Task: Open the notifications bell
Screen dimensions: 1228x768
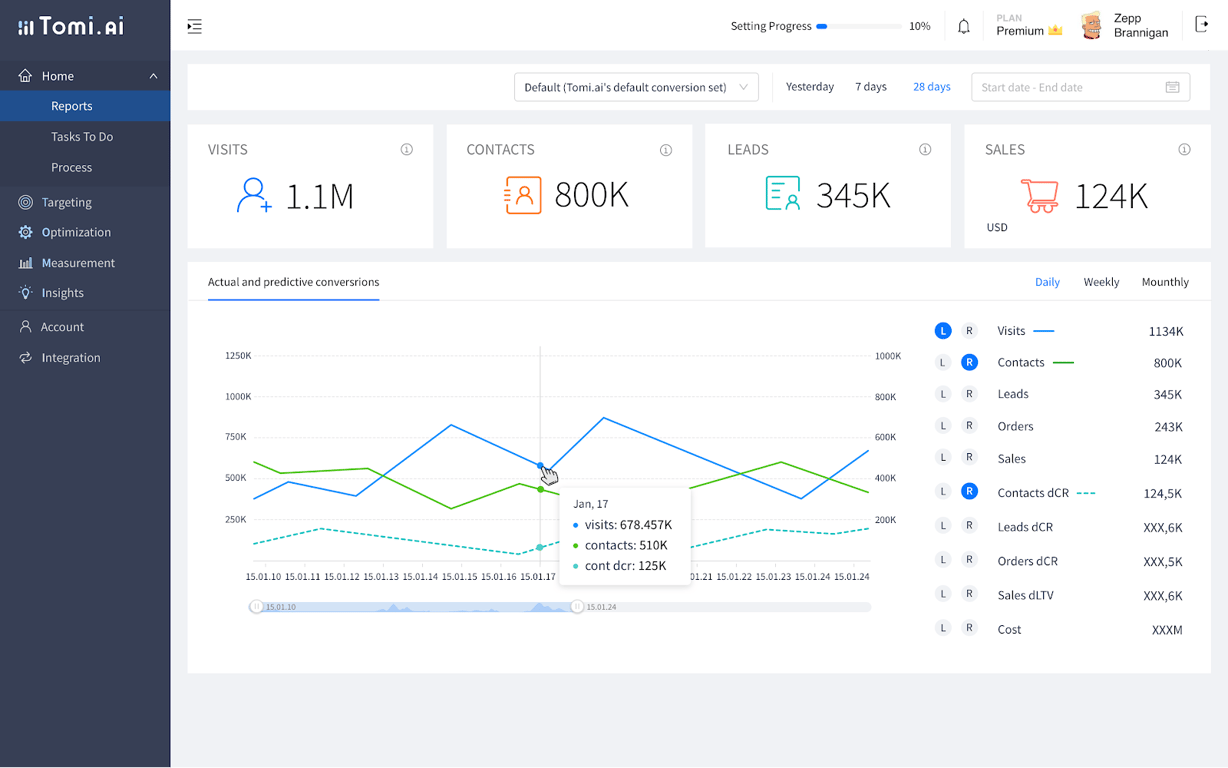Action: tap(964, 26)
